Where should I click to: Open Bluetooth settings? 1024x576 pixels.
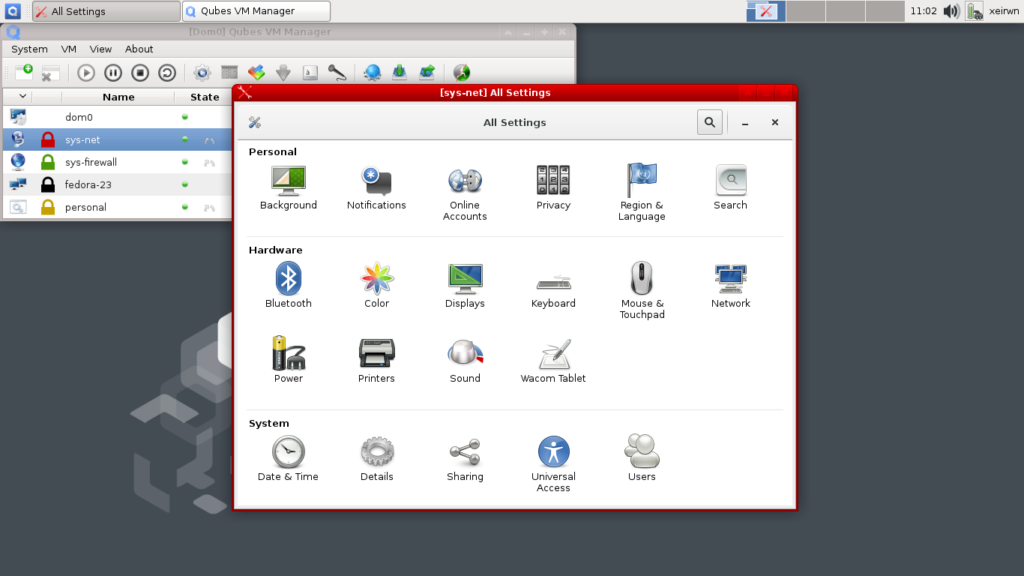(x=288, y=285)
